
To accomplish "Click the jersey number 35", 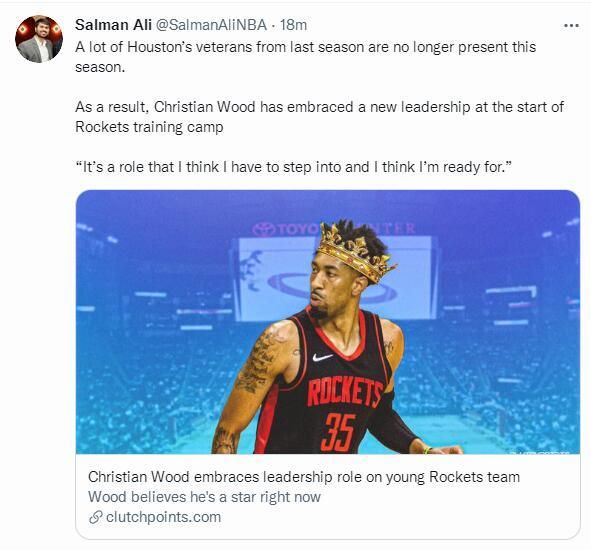I will [x=338, y=433].
